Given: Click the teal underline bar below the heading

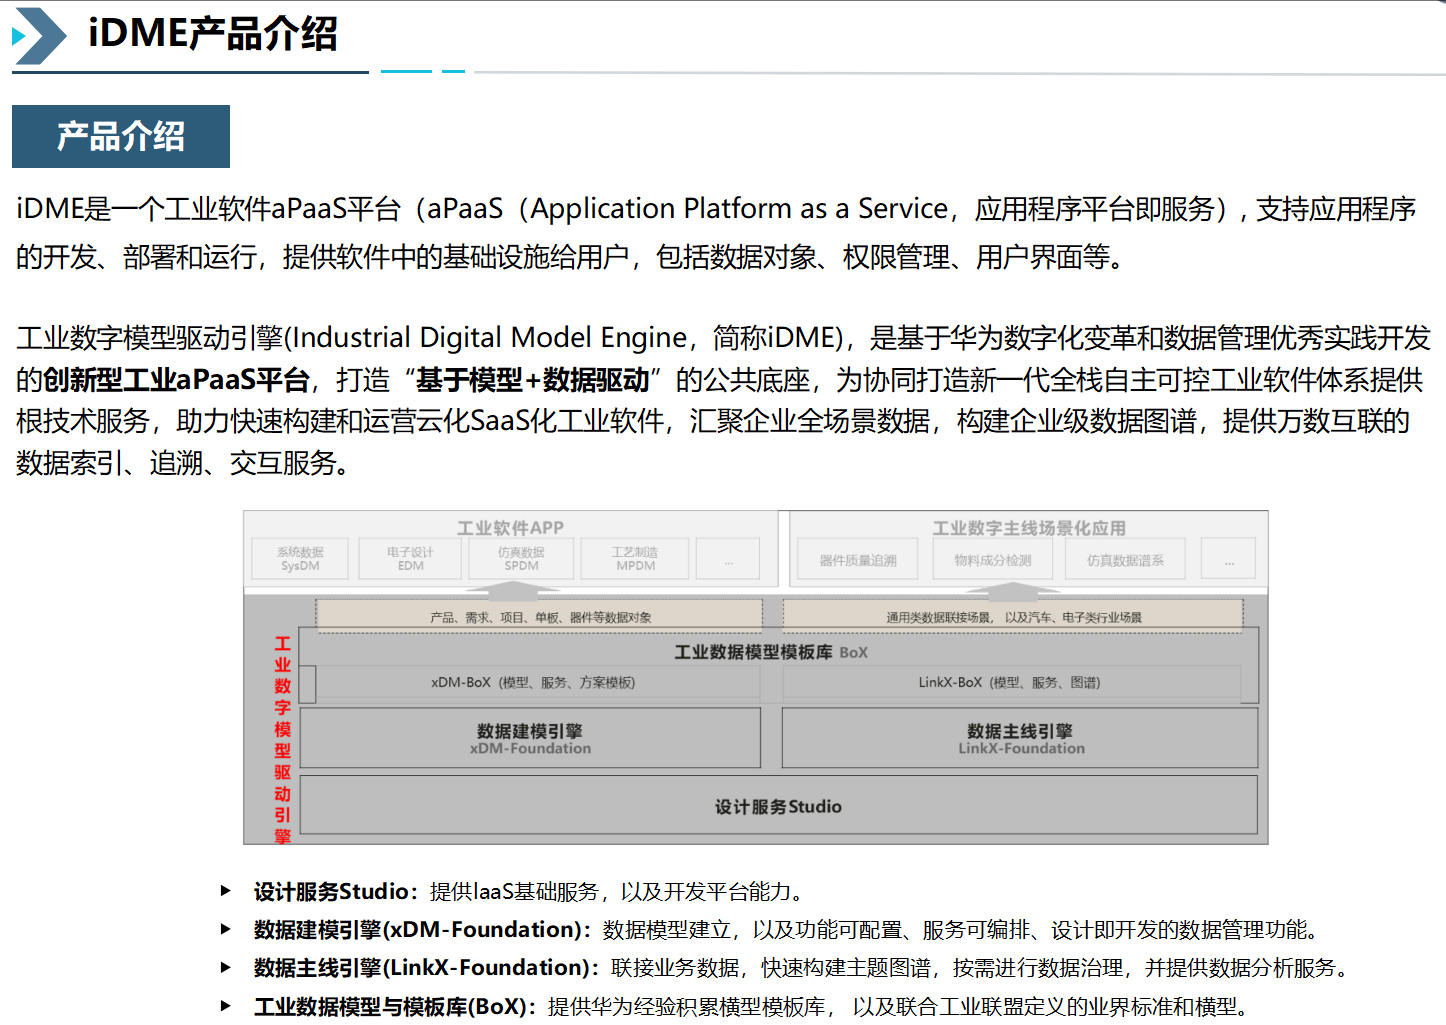Looking at the screenshot, I should [x=405, y=71].
